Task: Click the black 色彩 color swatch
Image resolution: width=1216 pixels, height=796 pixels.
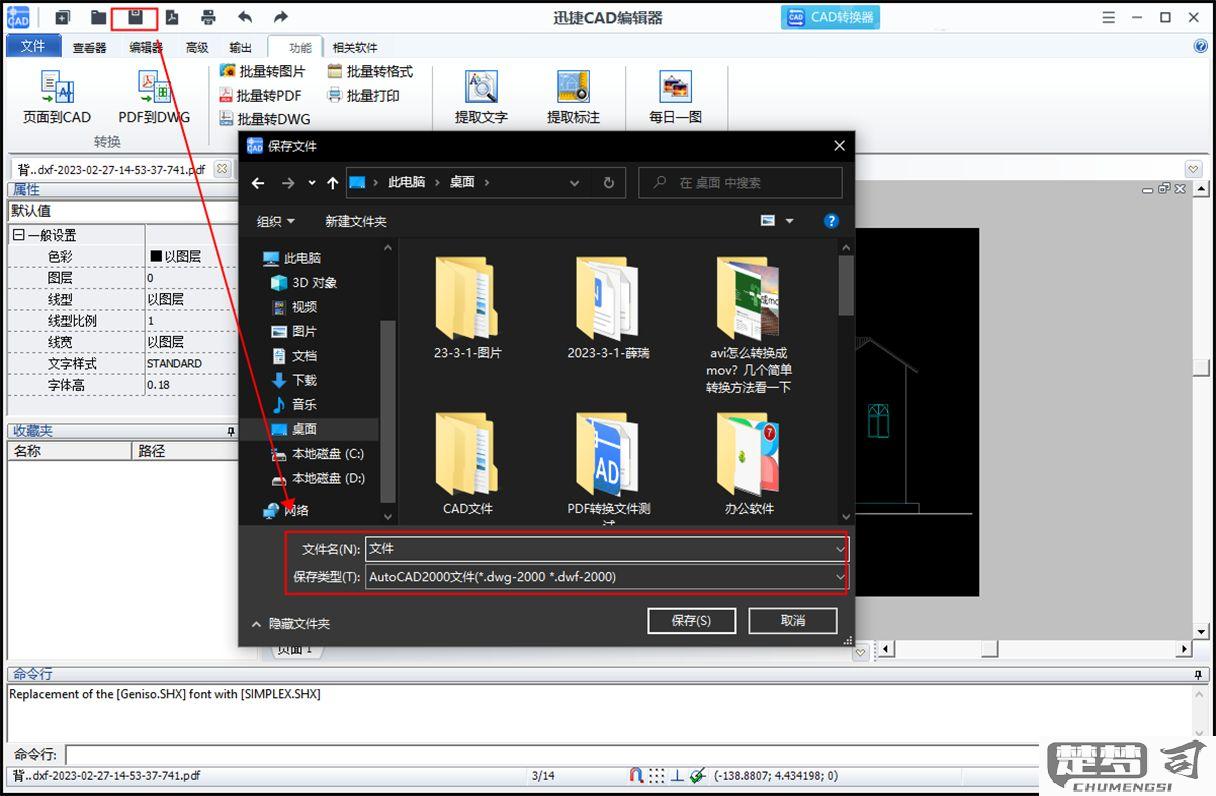Action: tap(156, 257)
